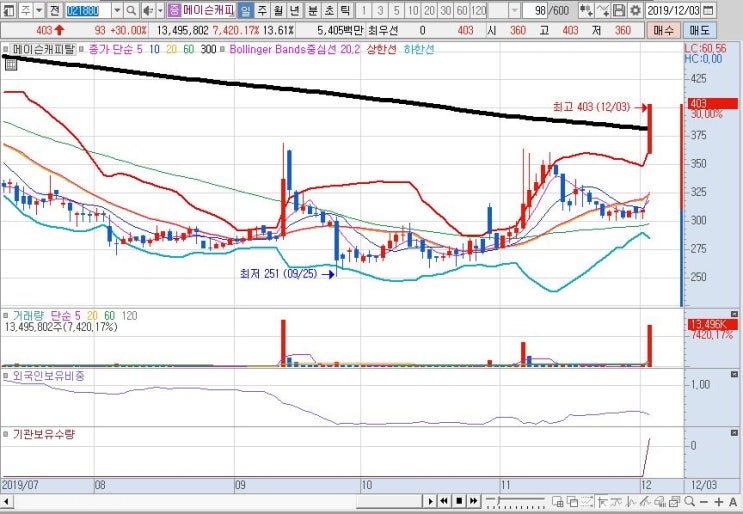This screenshot has height=514, width=743.
Task: Toggle the 종가 단순 moving average marker
Action: pos(81,49)
